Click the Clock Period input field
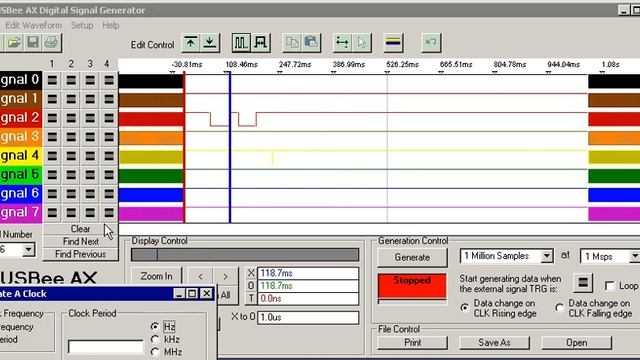This screenshot has width=640, height=360. (106, 347)
